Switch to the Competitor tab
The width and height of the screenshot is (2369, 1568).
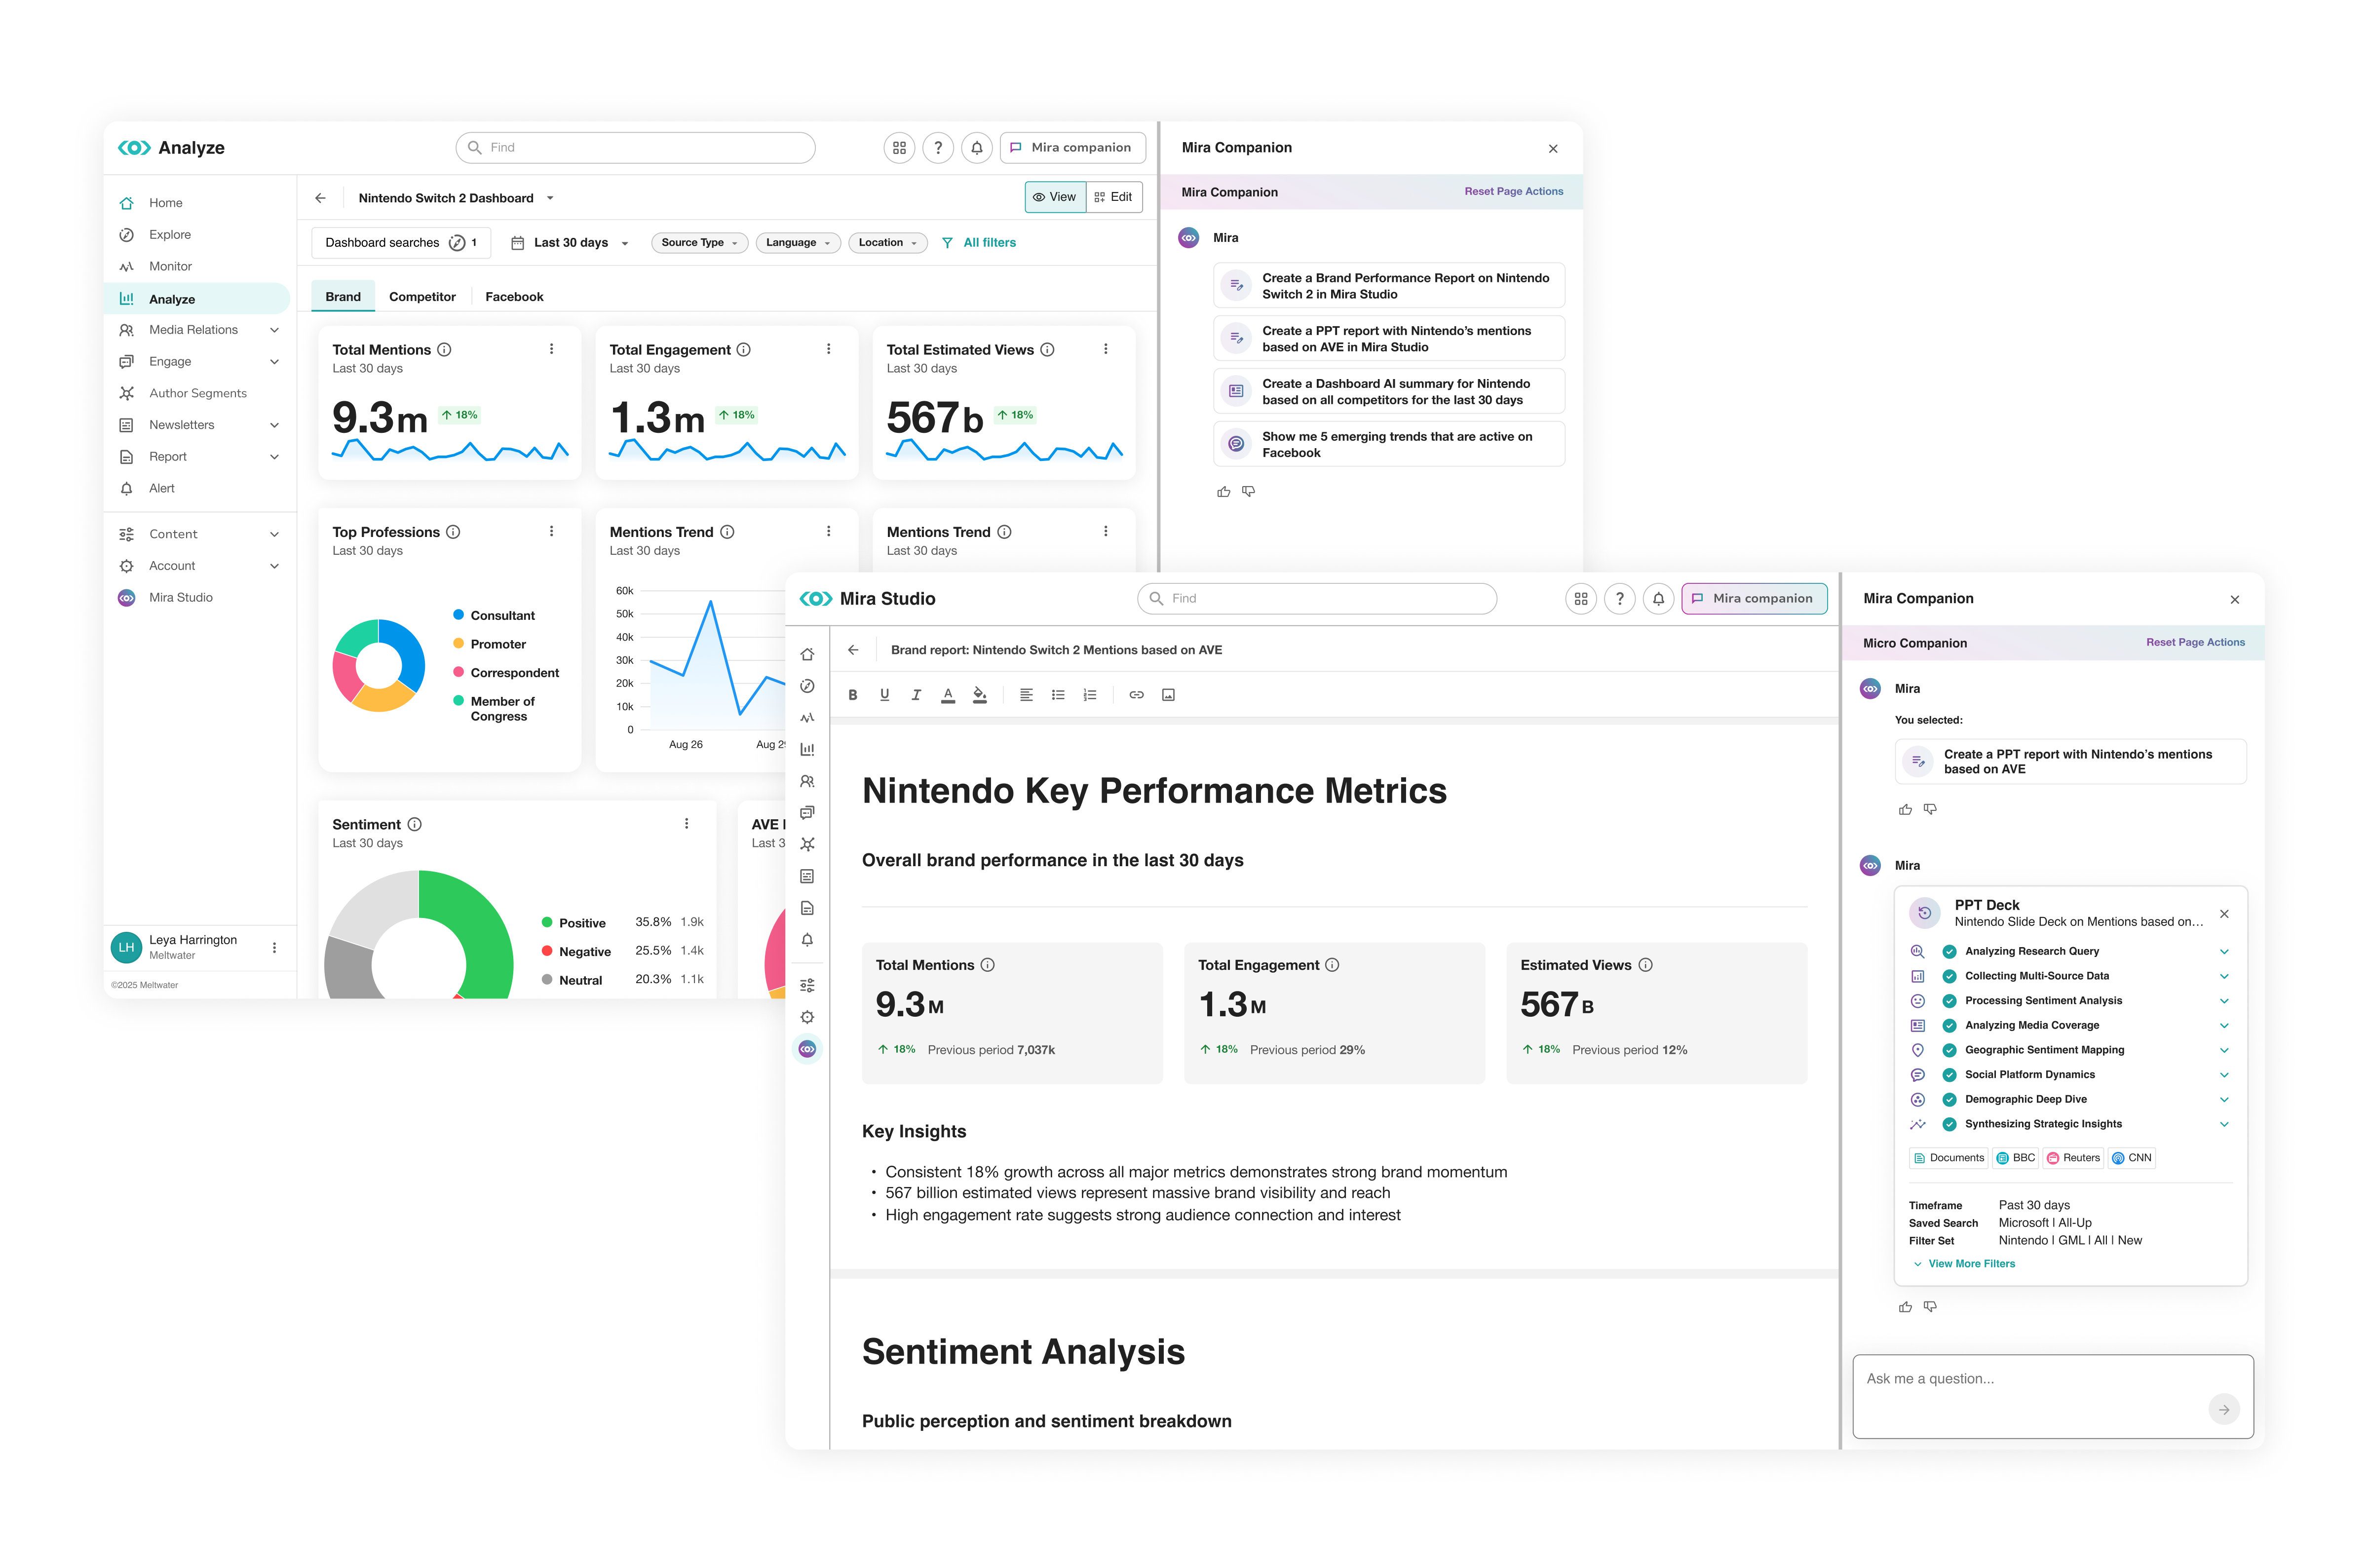point(422,297)
